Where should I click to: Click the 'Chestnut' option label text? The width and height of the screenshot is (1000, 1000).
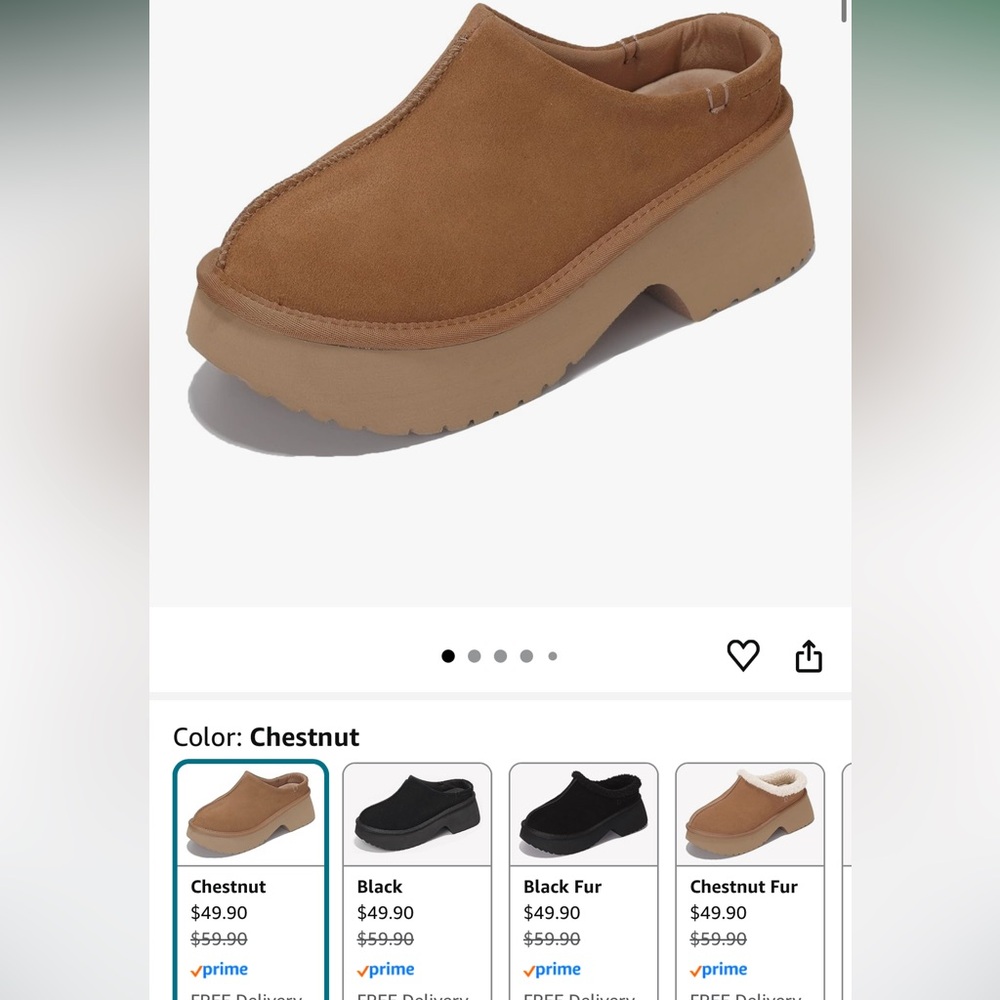pos(228,886)
